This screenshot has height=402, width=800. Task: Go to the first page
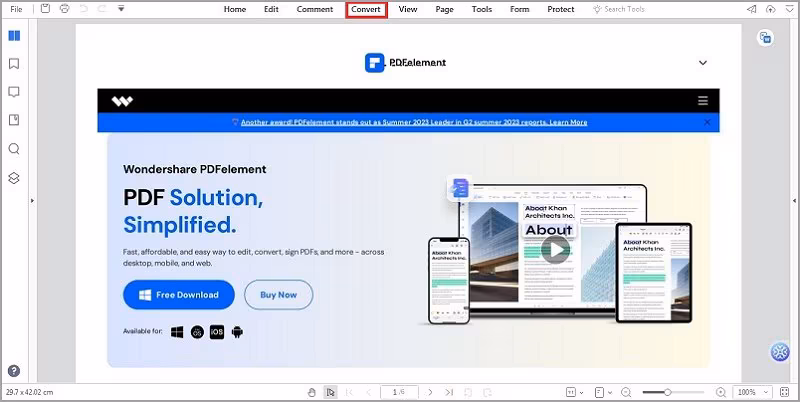(x=349, y=392)
